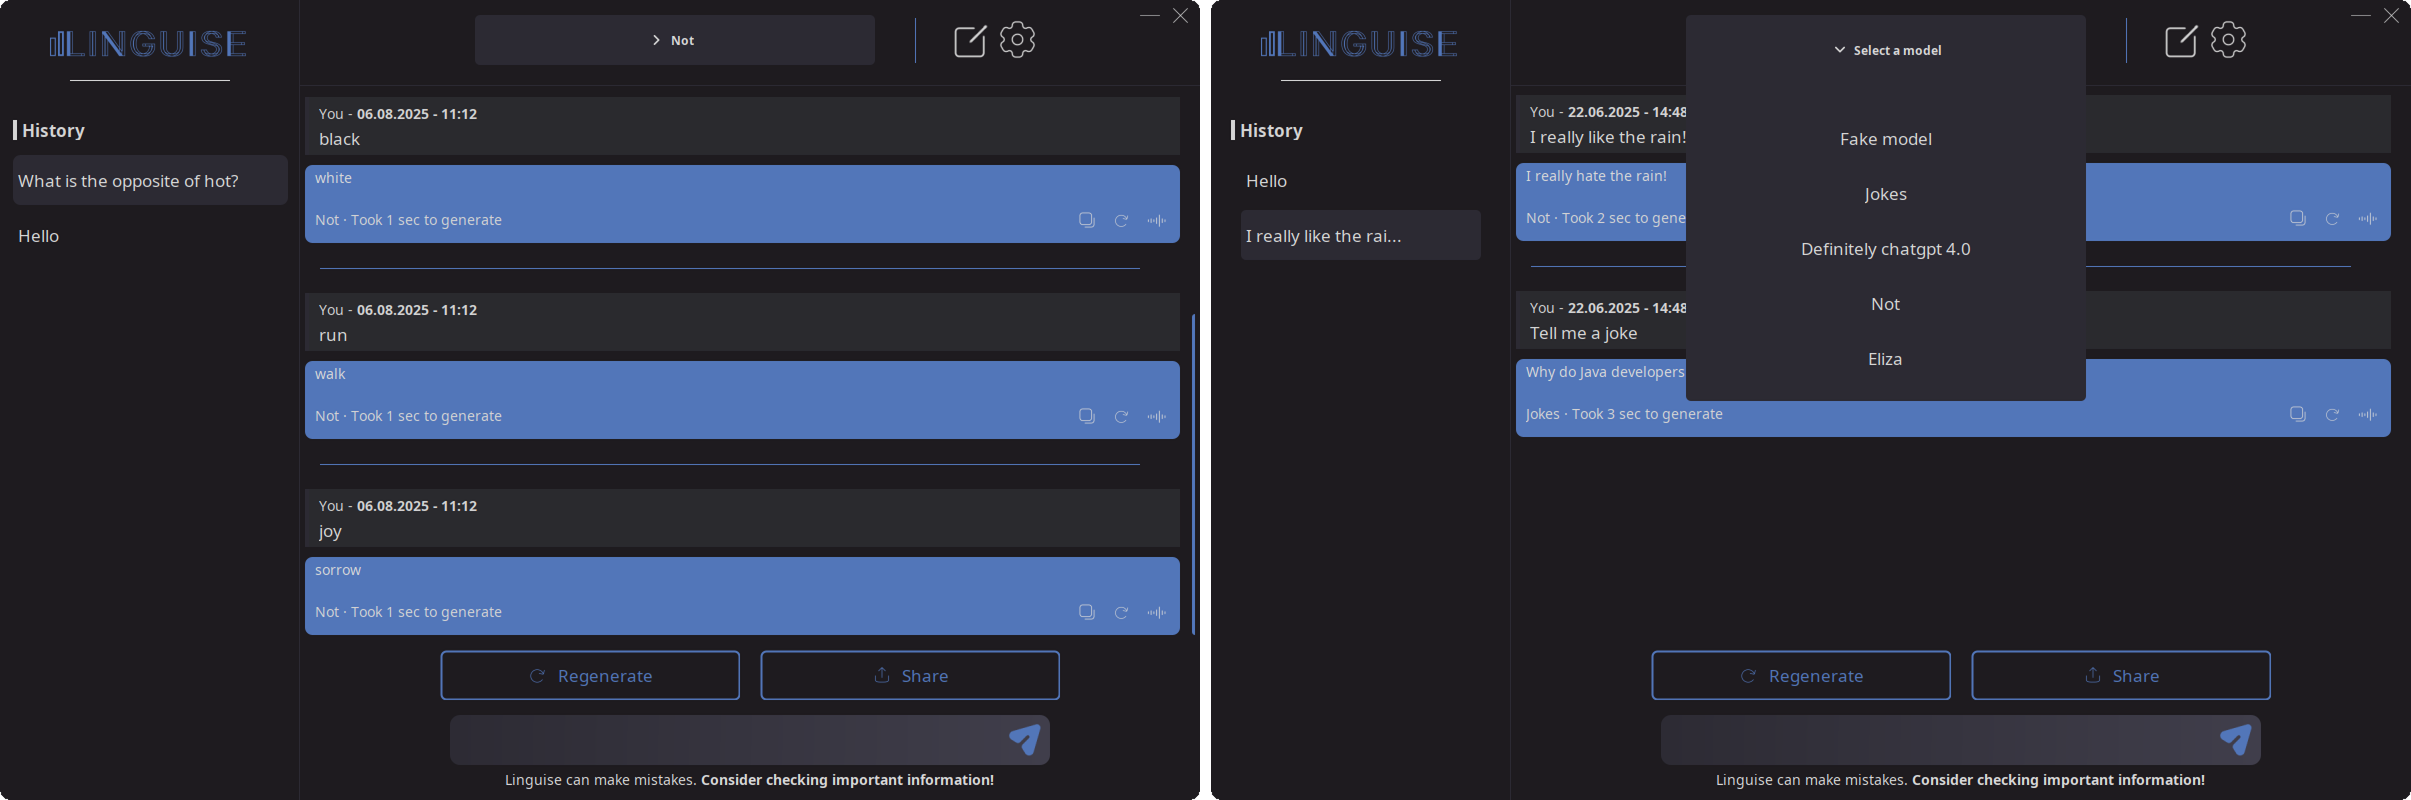This screenshot has width=2411, height=800.
Task: Regenerate the 'sorrow' response via its icon
Action: [x=1121, y=612]
